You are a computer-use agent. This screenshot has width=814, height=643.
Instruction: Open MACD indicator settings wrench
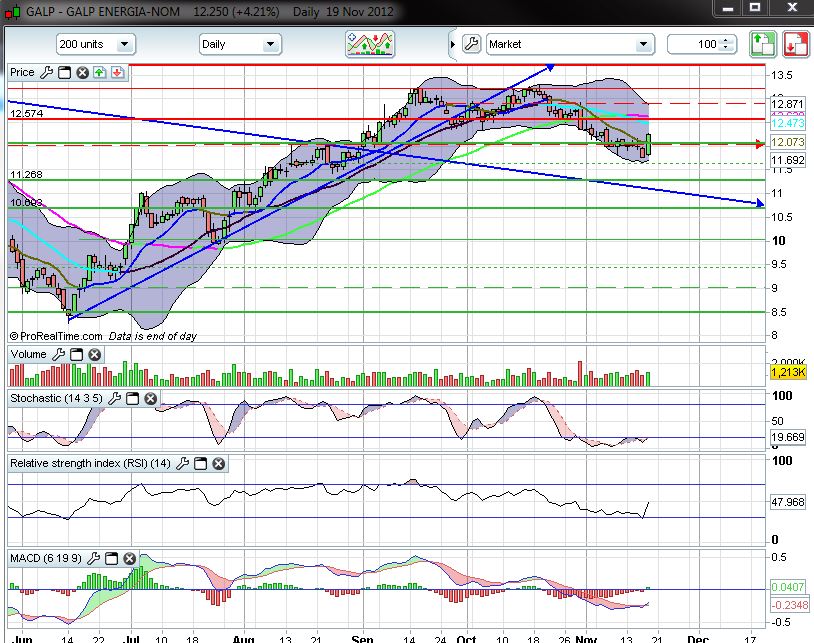pyautogui.click(x=93, y=558)
